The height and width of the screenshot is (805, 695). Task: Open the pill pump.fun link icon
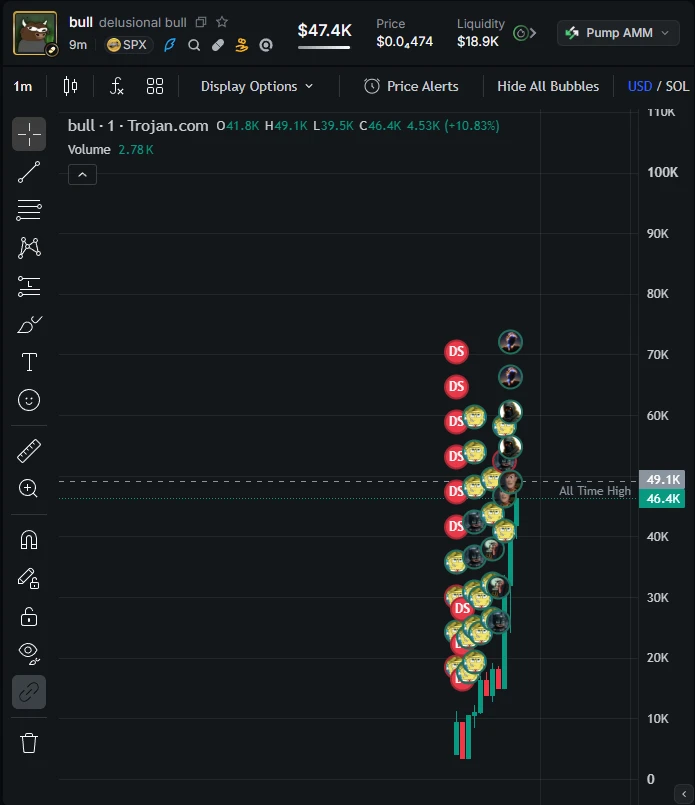pyautogui.click(x=218, y=45)
